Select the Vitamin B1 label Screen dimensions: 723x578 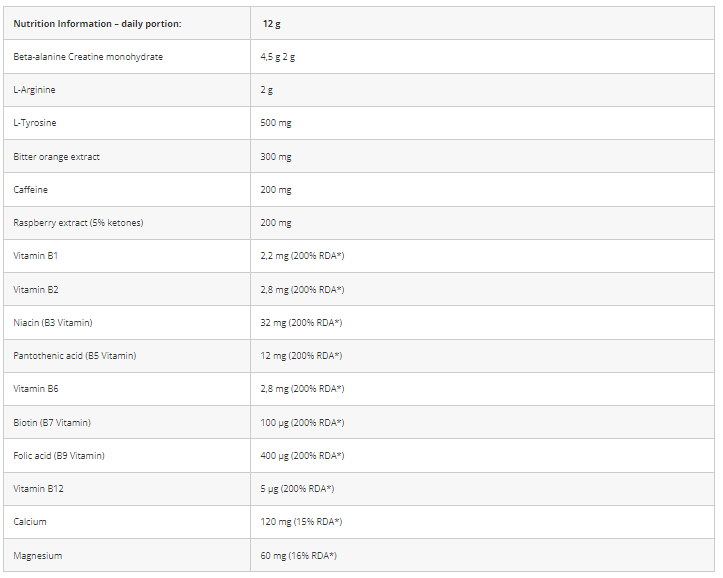click(x=36, y=256)
